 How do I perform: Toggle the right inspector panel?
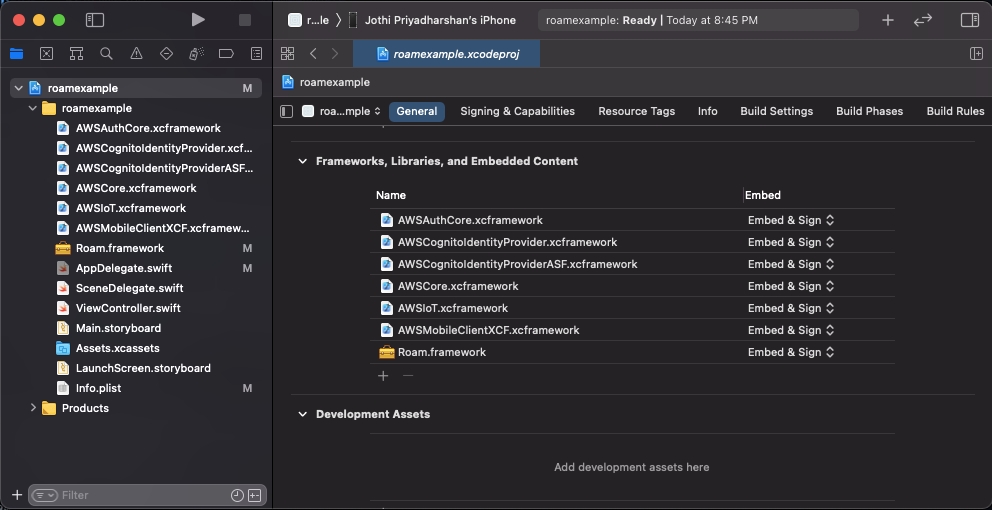pyautogui.click(x=970, y=20)
